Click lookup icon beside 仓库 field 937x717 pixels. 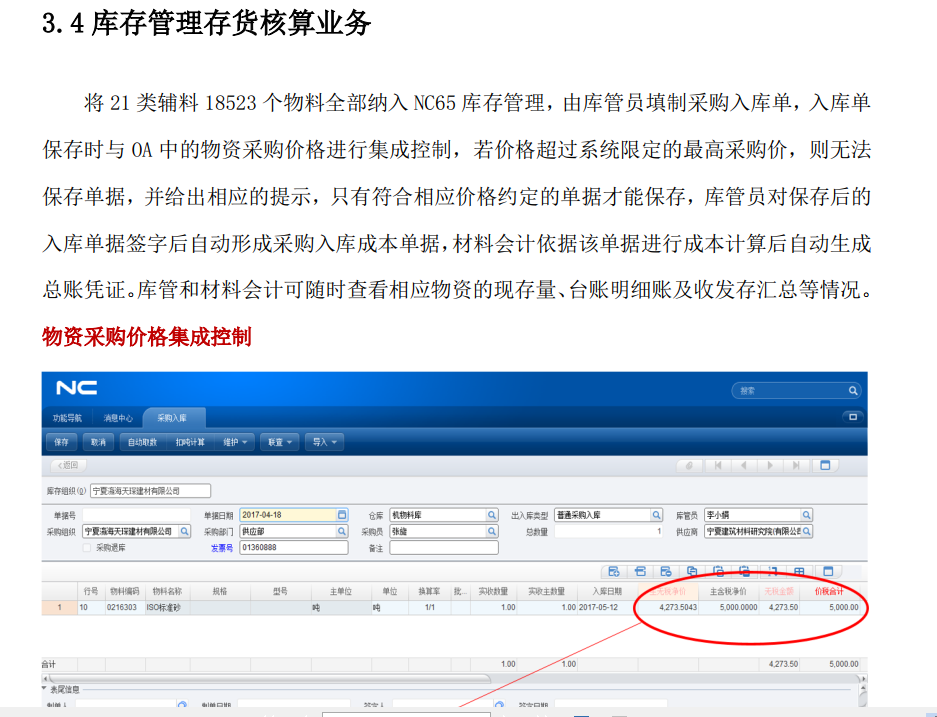(x=492, y=515)
